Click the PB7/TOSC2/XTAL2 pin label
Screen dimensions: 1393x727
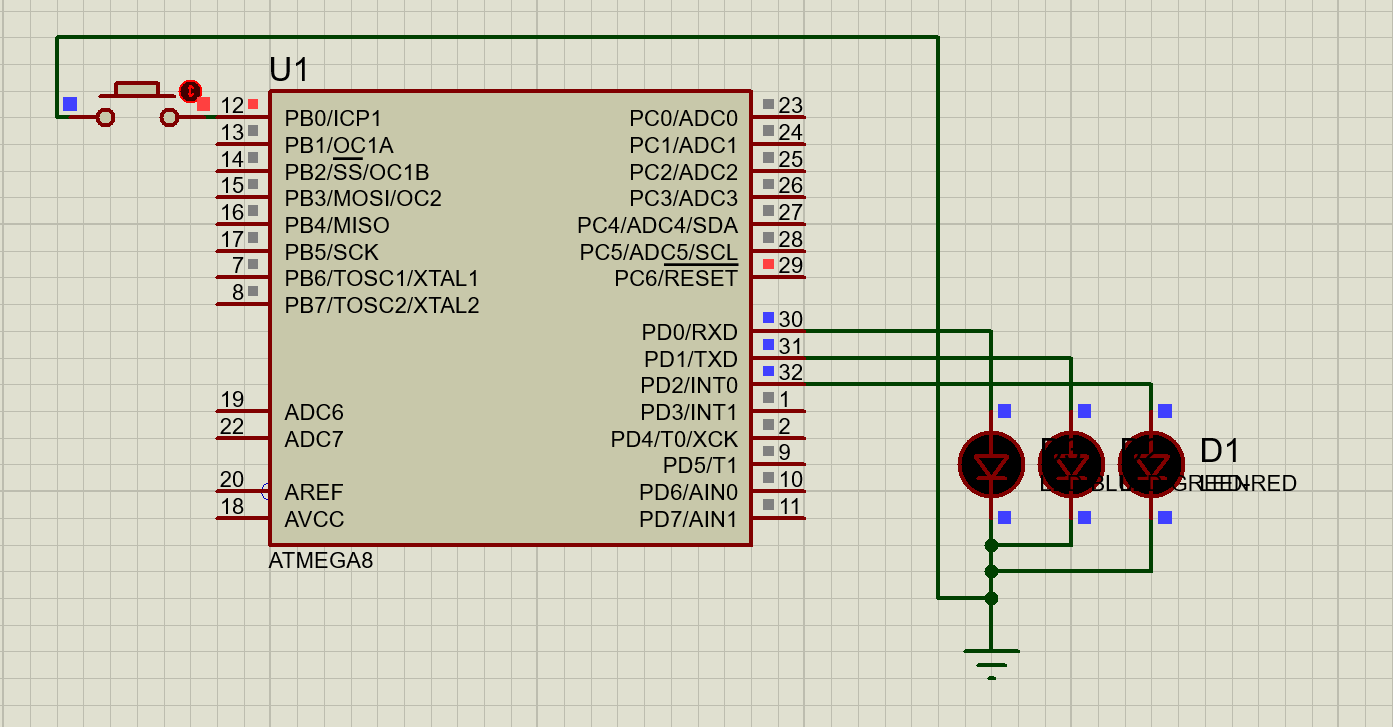point(382,305)
